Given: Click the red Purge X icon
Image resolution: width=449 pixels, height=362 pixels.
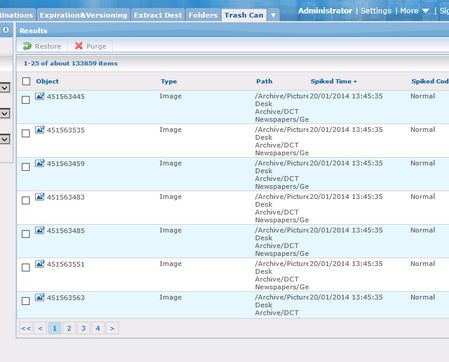Looking at the screenshot, I should click(79, 46).
